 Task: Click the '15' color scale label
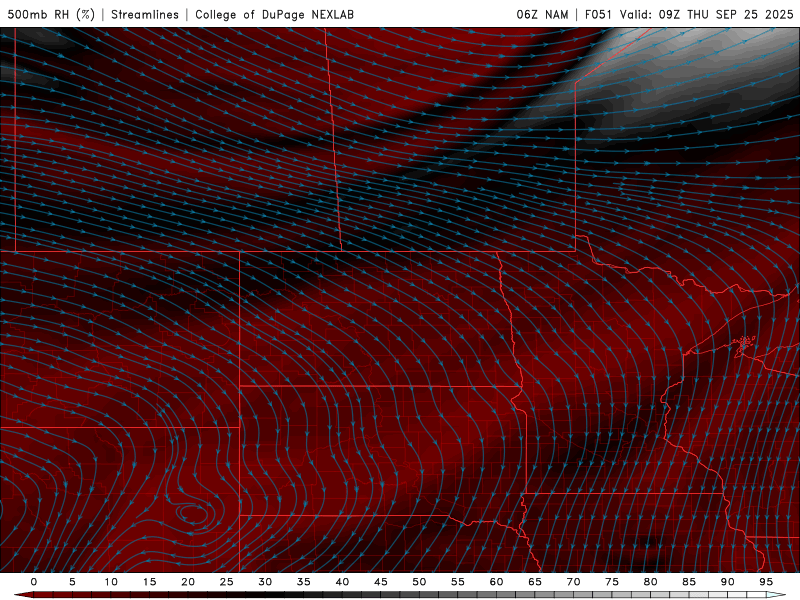pyautogui.click(x=149, y=582)
